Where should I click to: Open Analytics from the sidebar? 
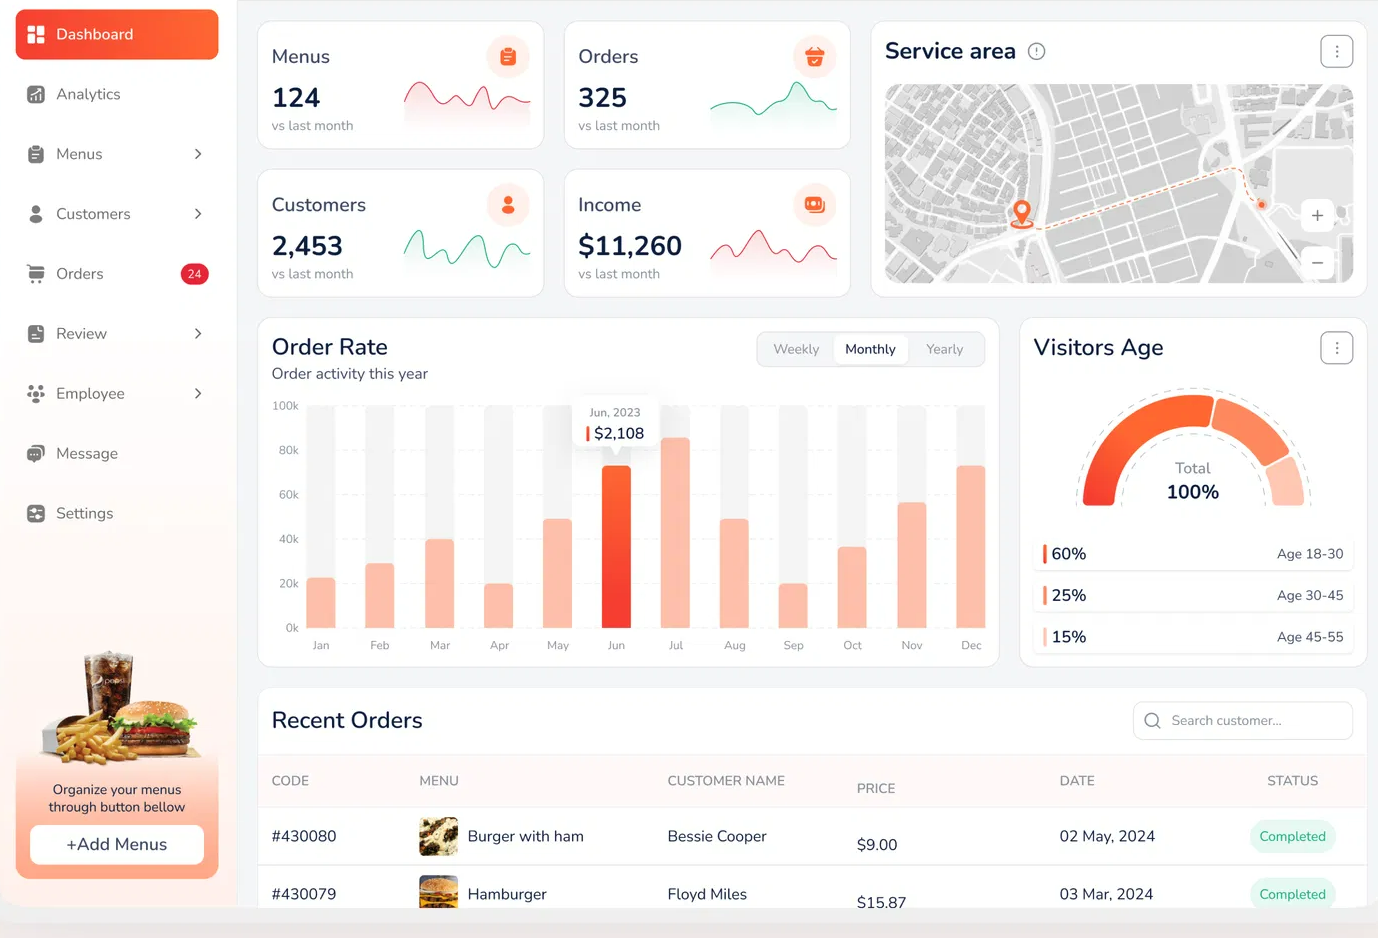tap(88, 94)
